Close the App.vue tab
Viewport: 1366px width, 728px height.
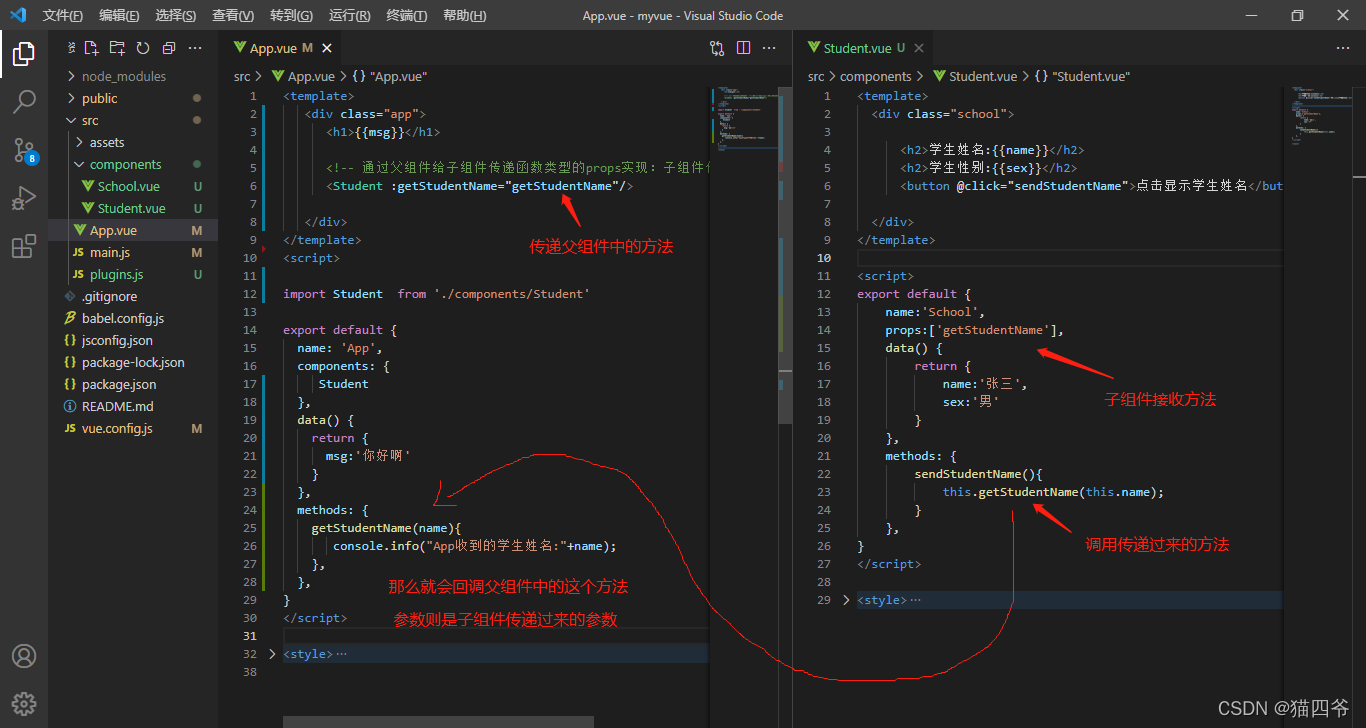327,48
